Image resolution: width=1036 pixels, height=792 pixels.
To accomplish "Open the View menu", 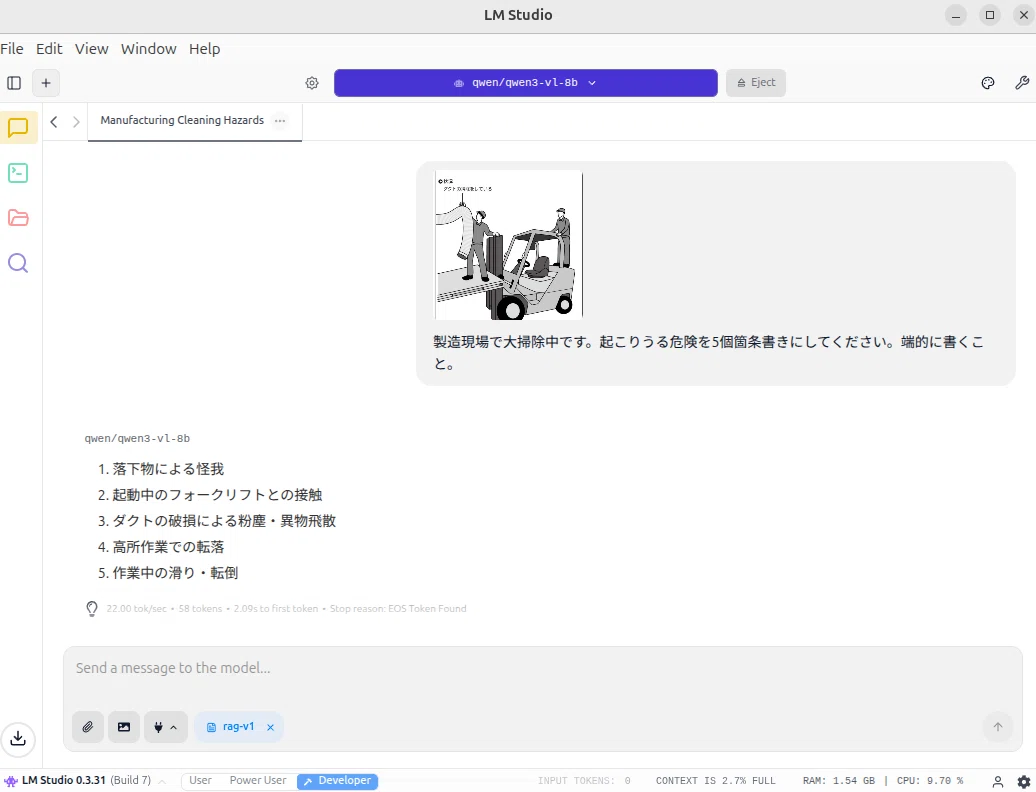I will [x=91, y=49].
